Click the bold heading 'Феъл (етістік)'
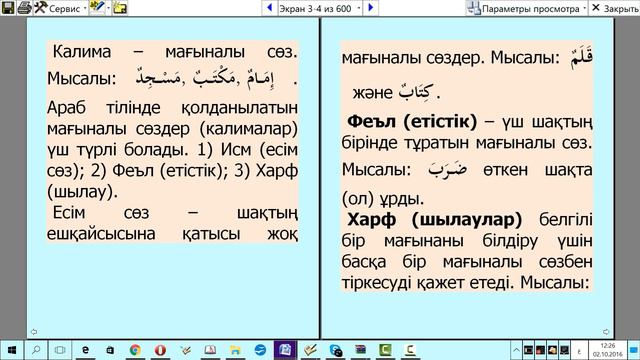 (412, 121)
